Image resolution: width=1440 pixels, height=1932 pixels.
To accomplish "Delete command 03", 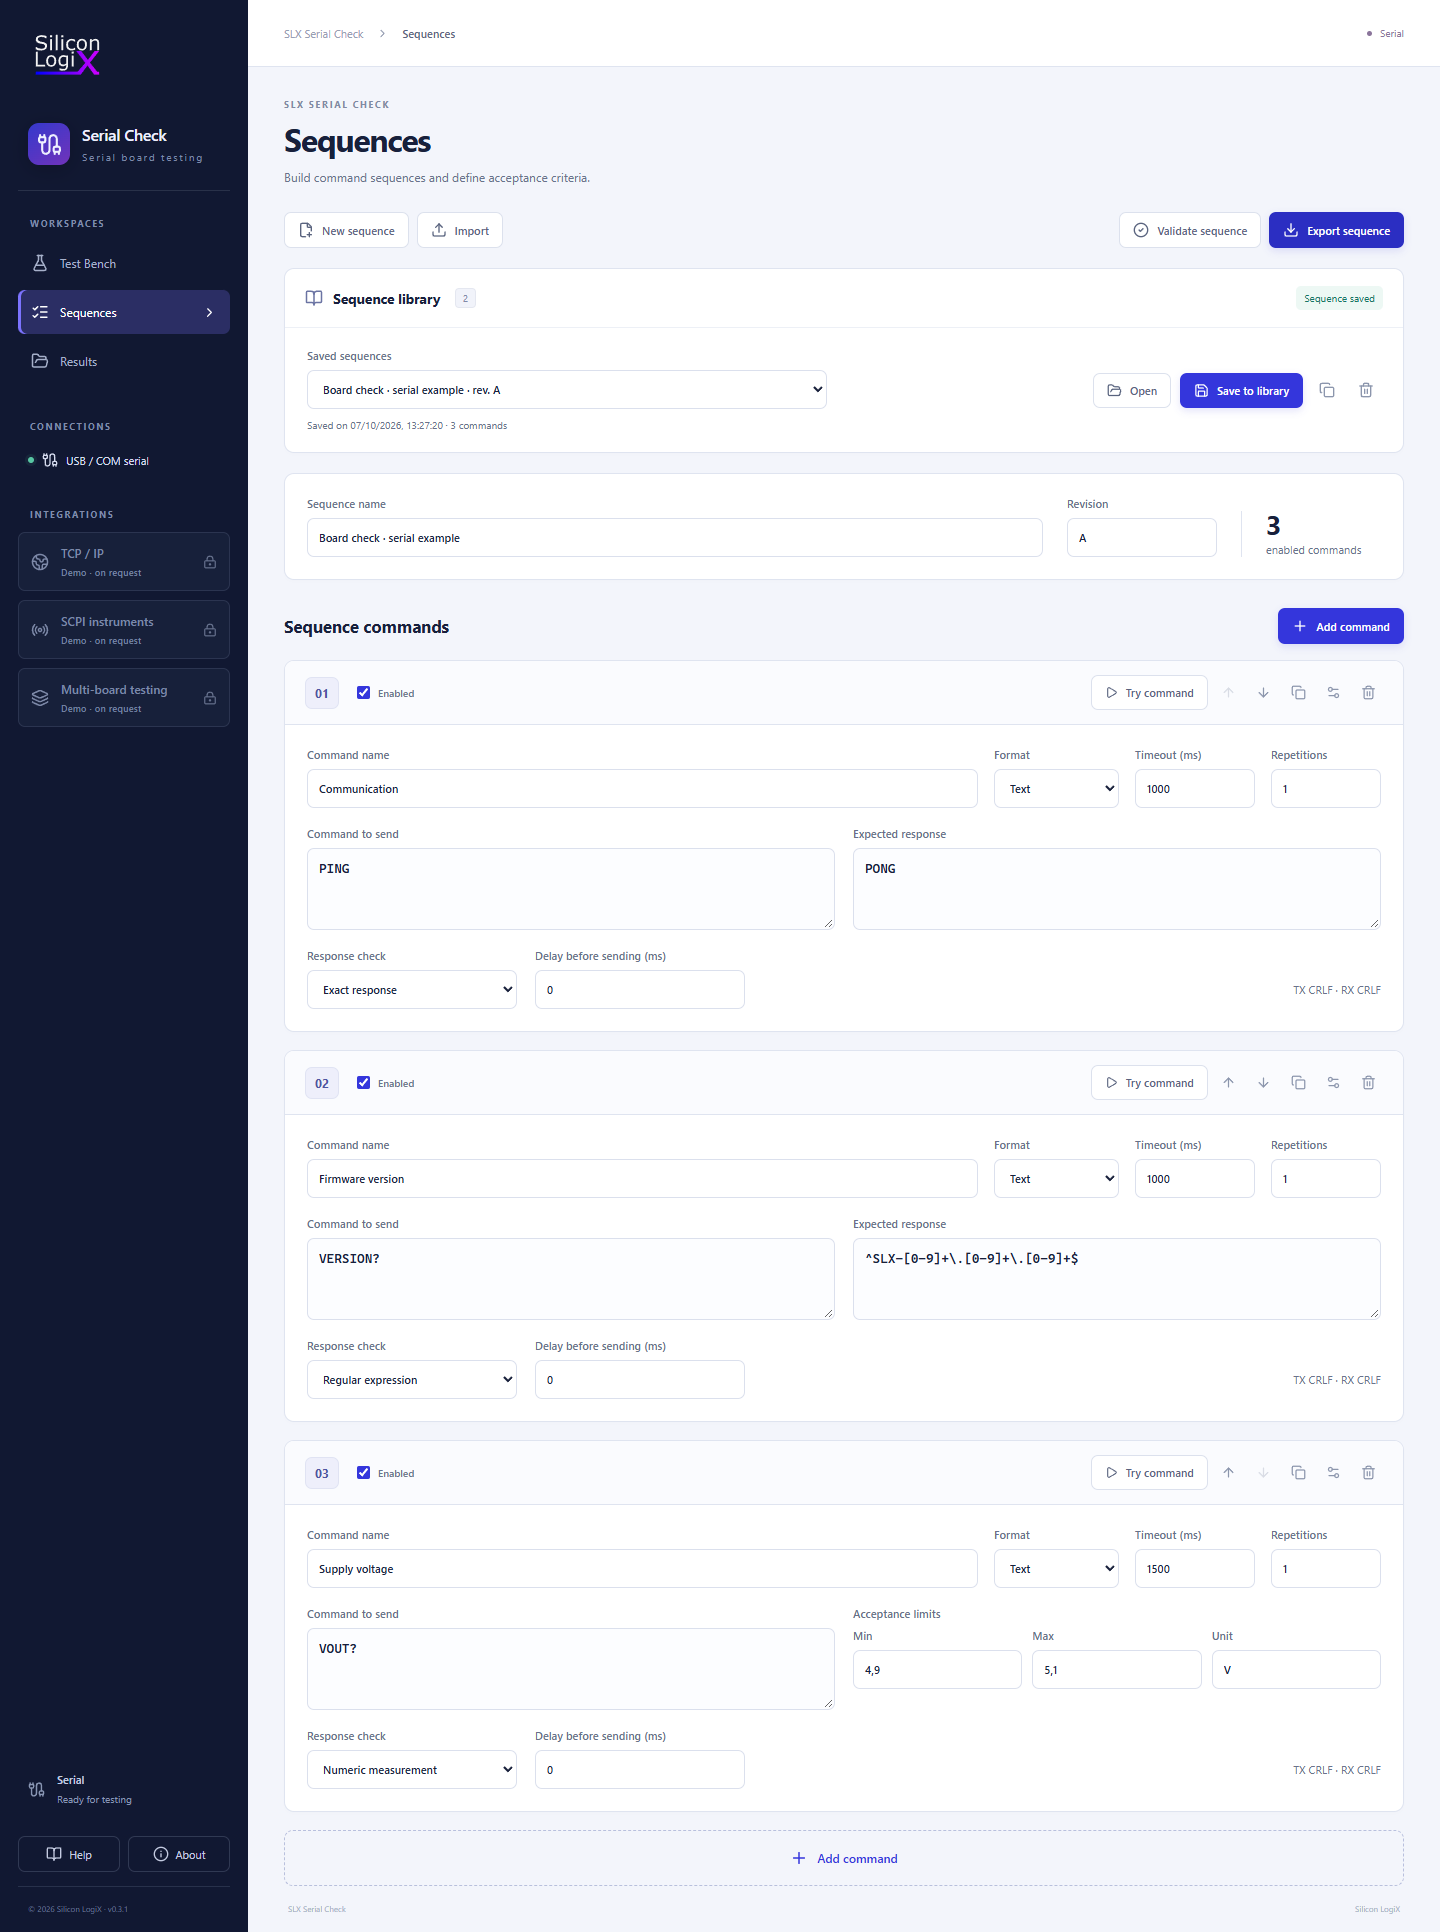I will pos(1369,1473).
